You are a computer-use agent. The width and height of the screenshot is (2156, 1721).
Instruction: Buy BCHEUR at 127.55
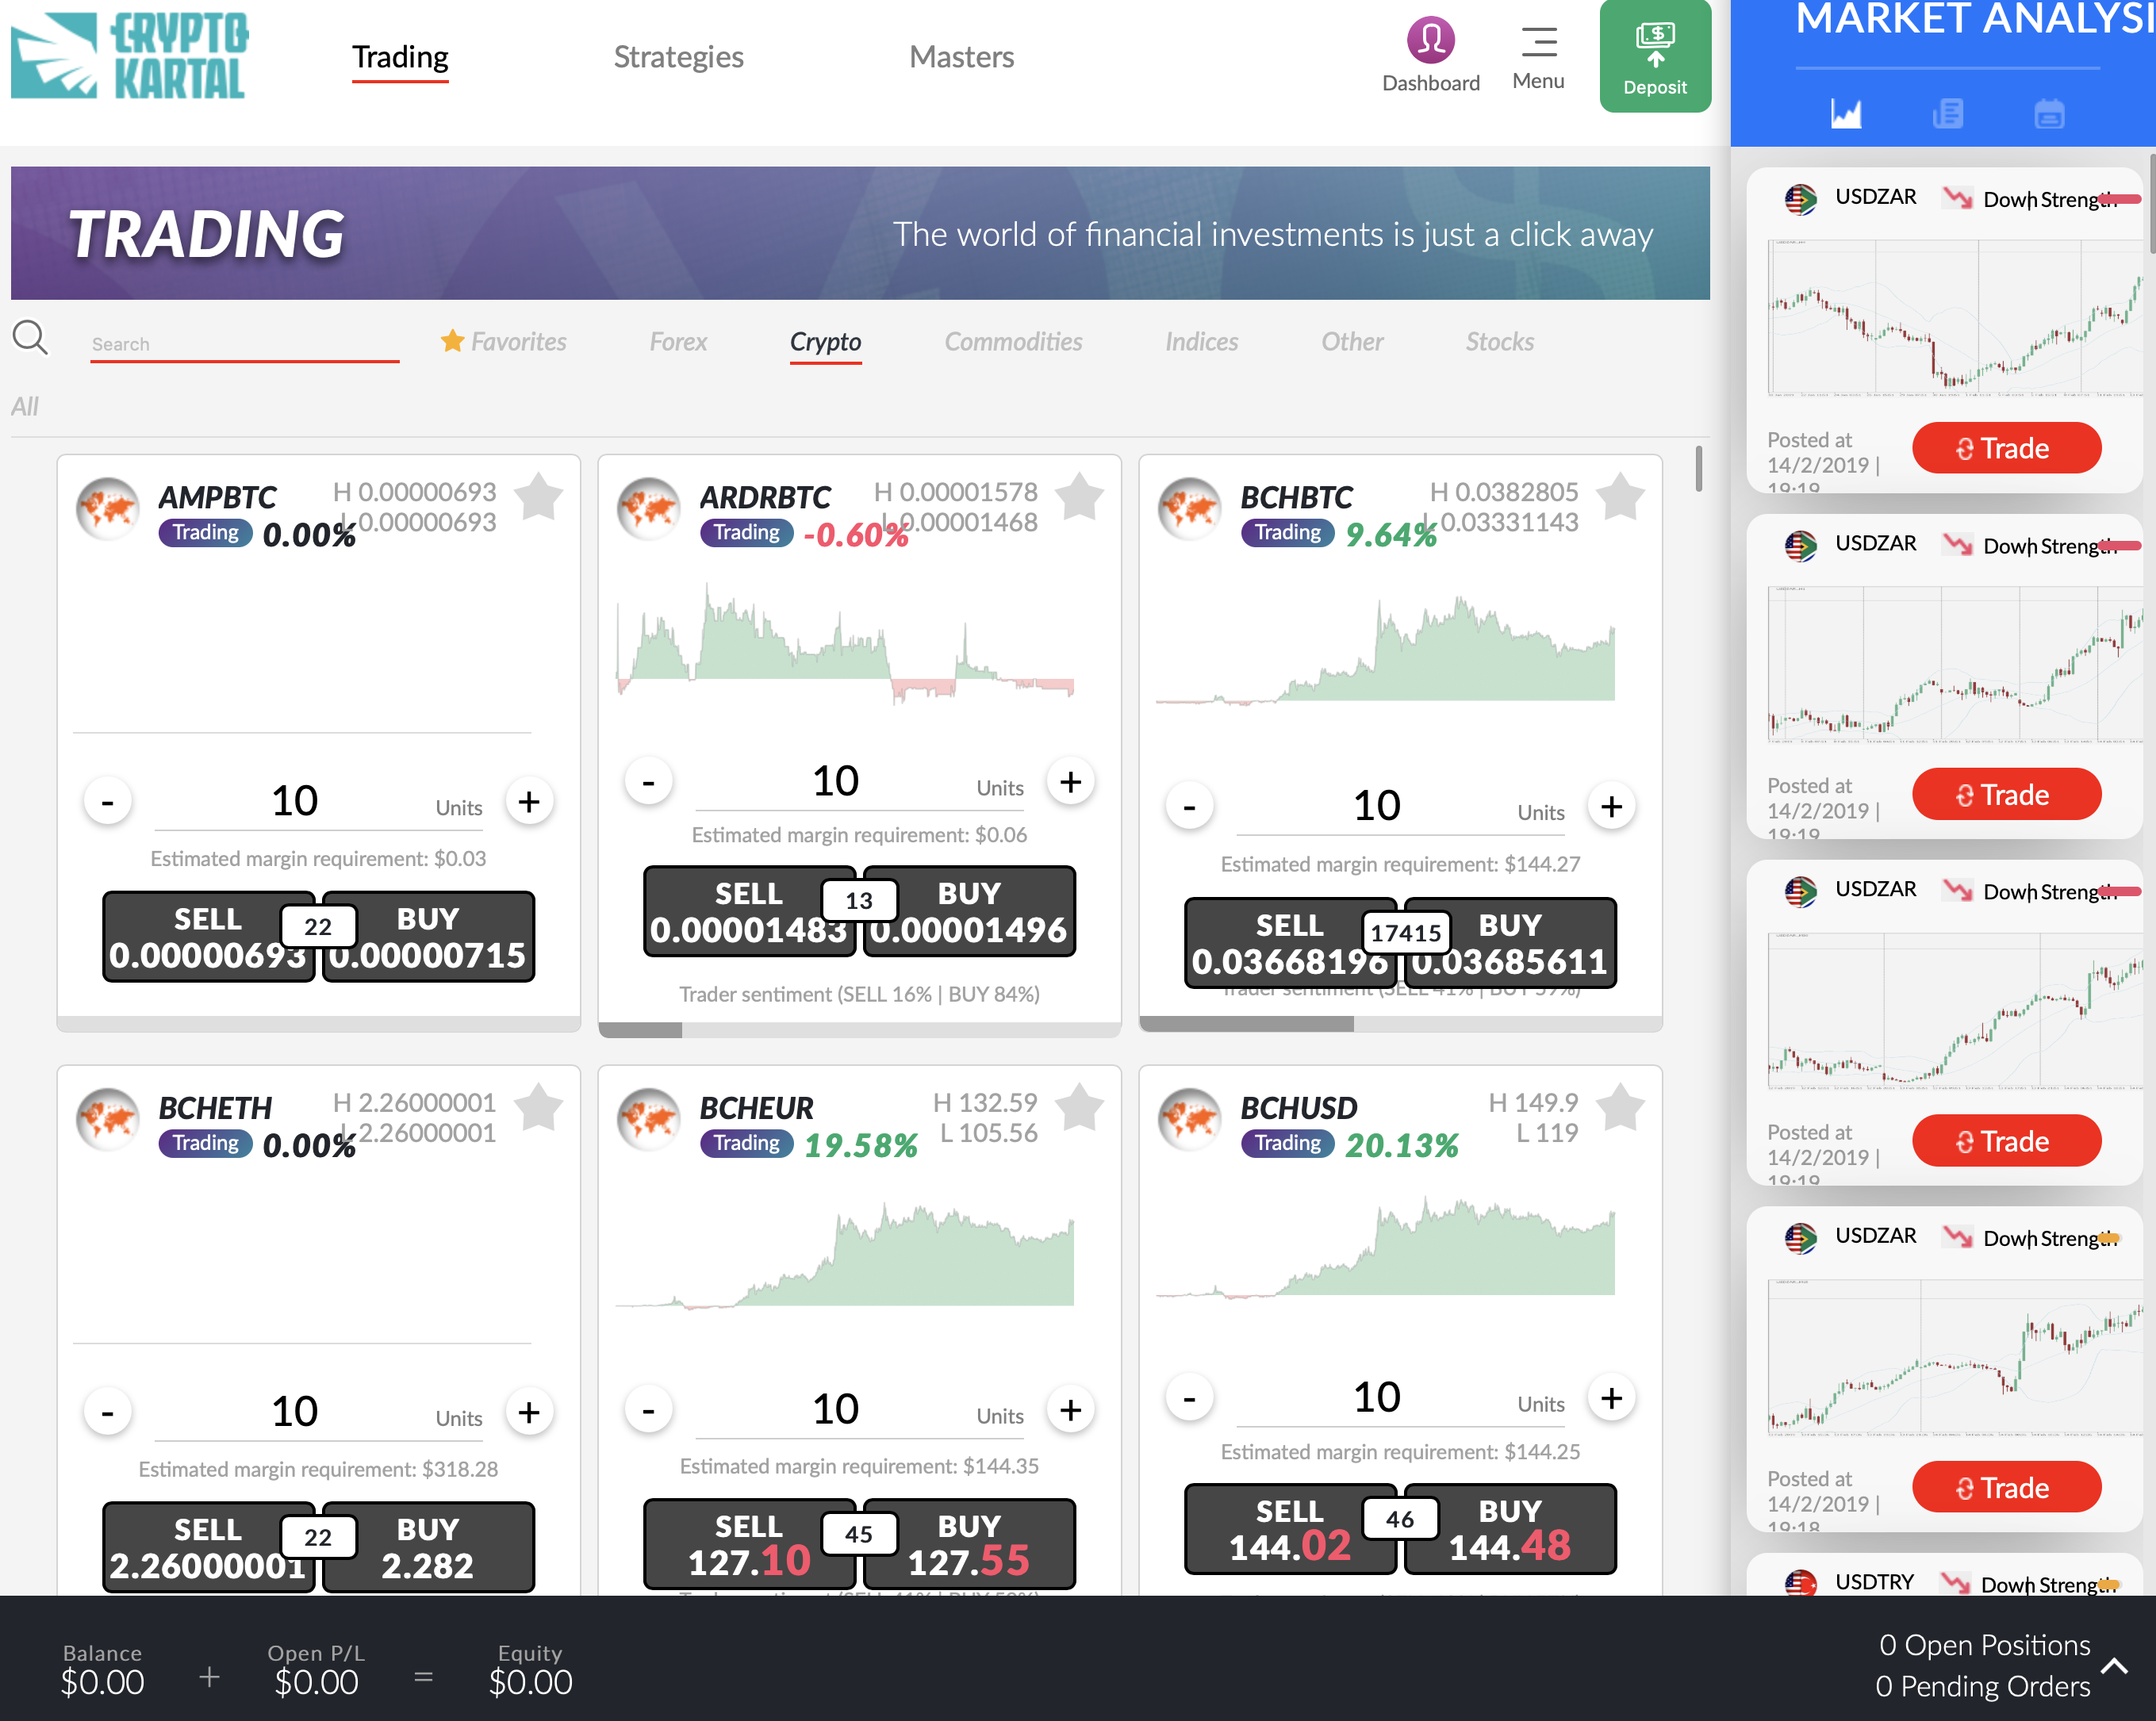[x=970, y=1544]
